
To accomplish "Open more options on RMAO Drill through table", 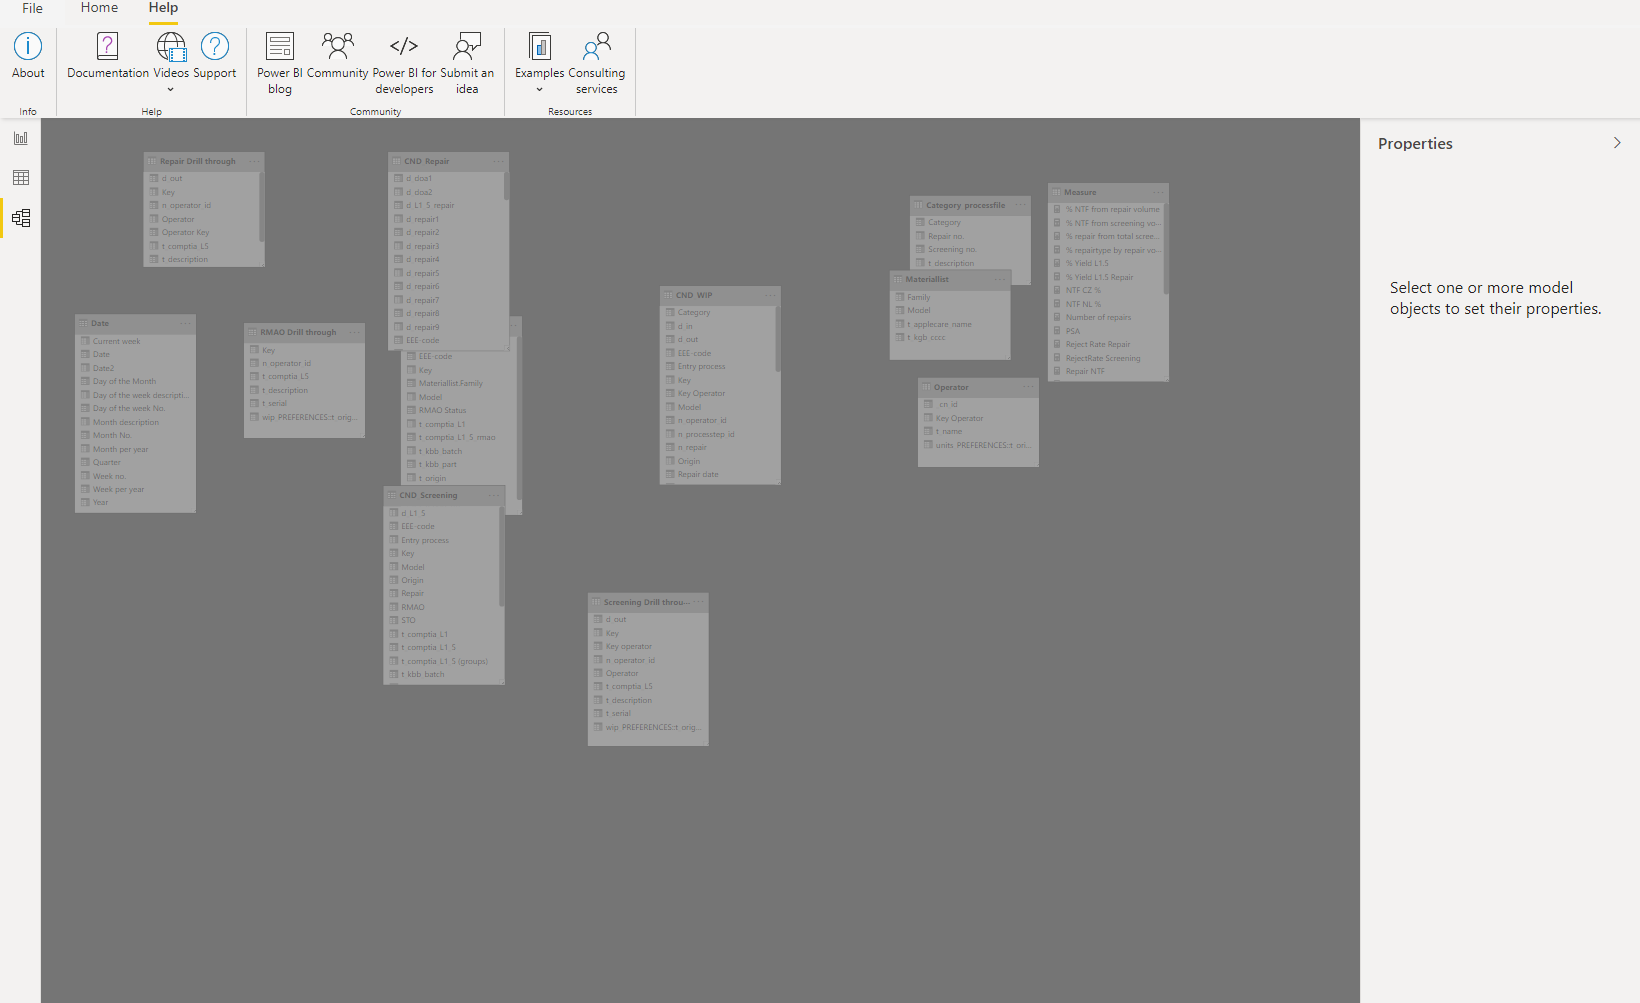I will click(x=354, y=332).
